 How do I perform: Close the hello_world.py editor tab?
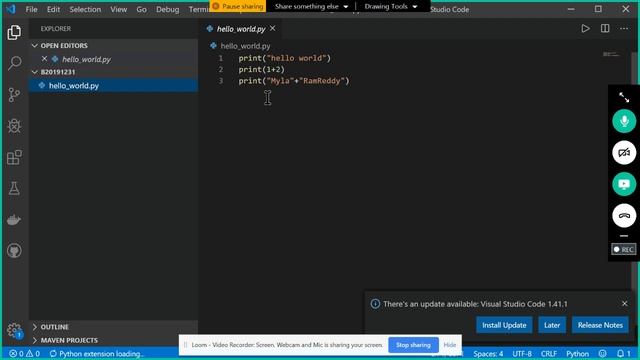[272, 29]
